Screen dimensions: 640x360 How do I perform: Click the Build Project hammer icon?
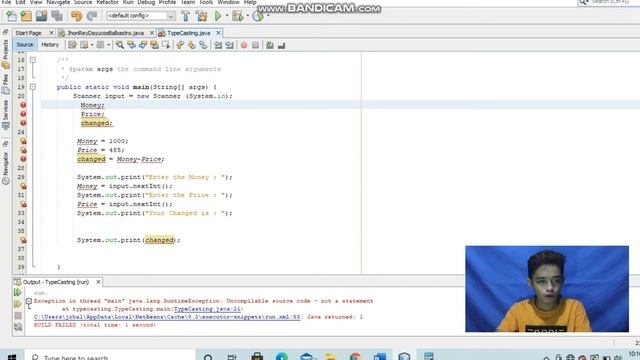click(x=186, y=16)
